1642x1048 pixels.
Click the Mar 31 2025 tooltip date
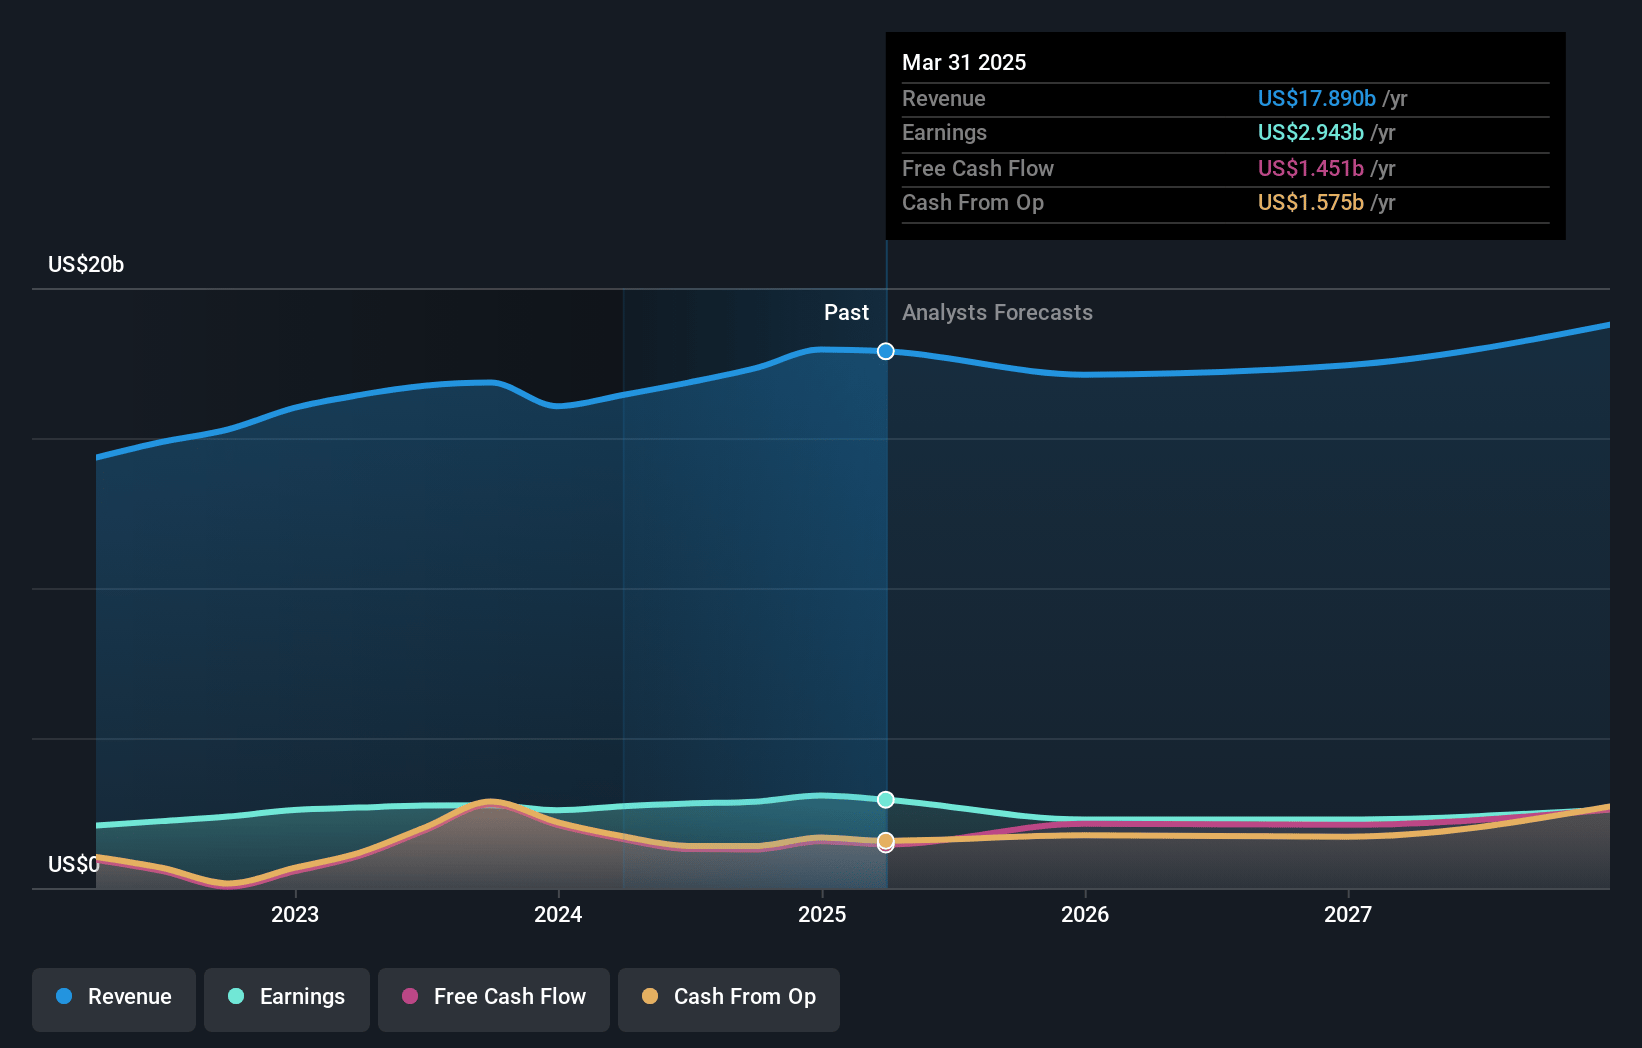coord(964,63)
